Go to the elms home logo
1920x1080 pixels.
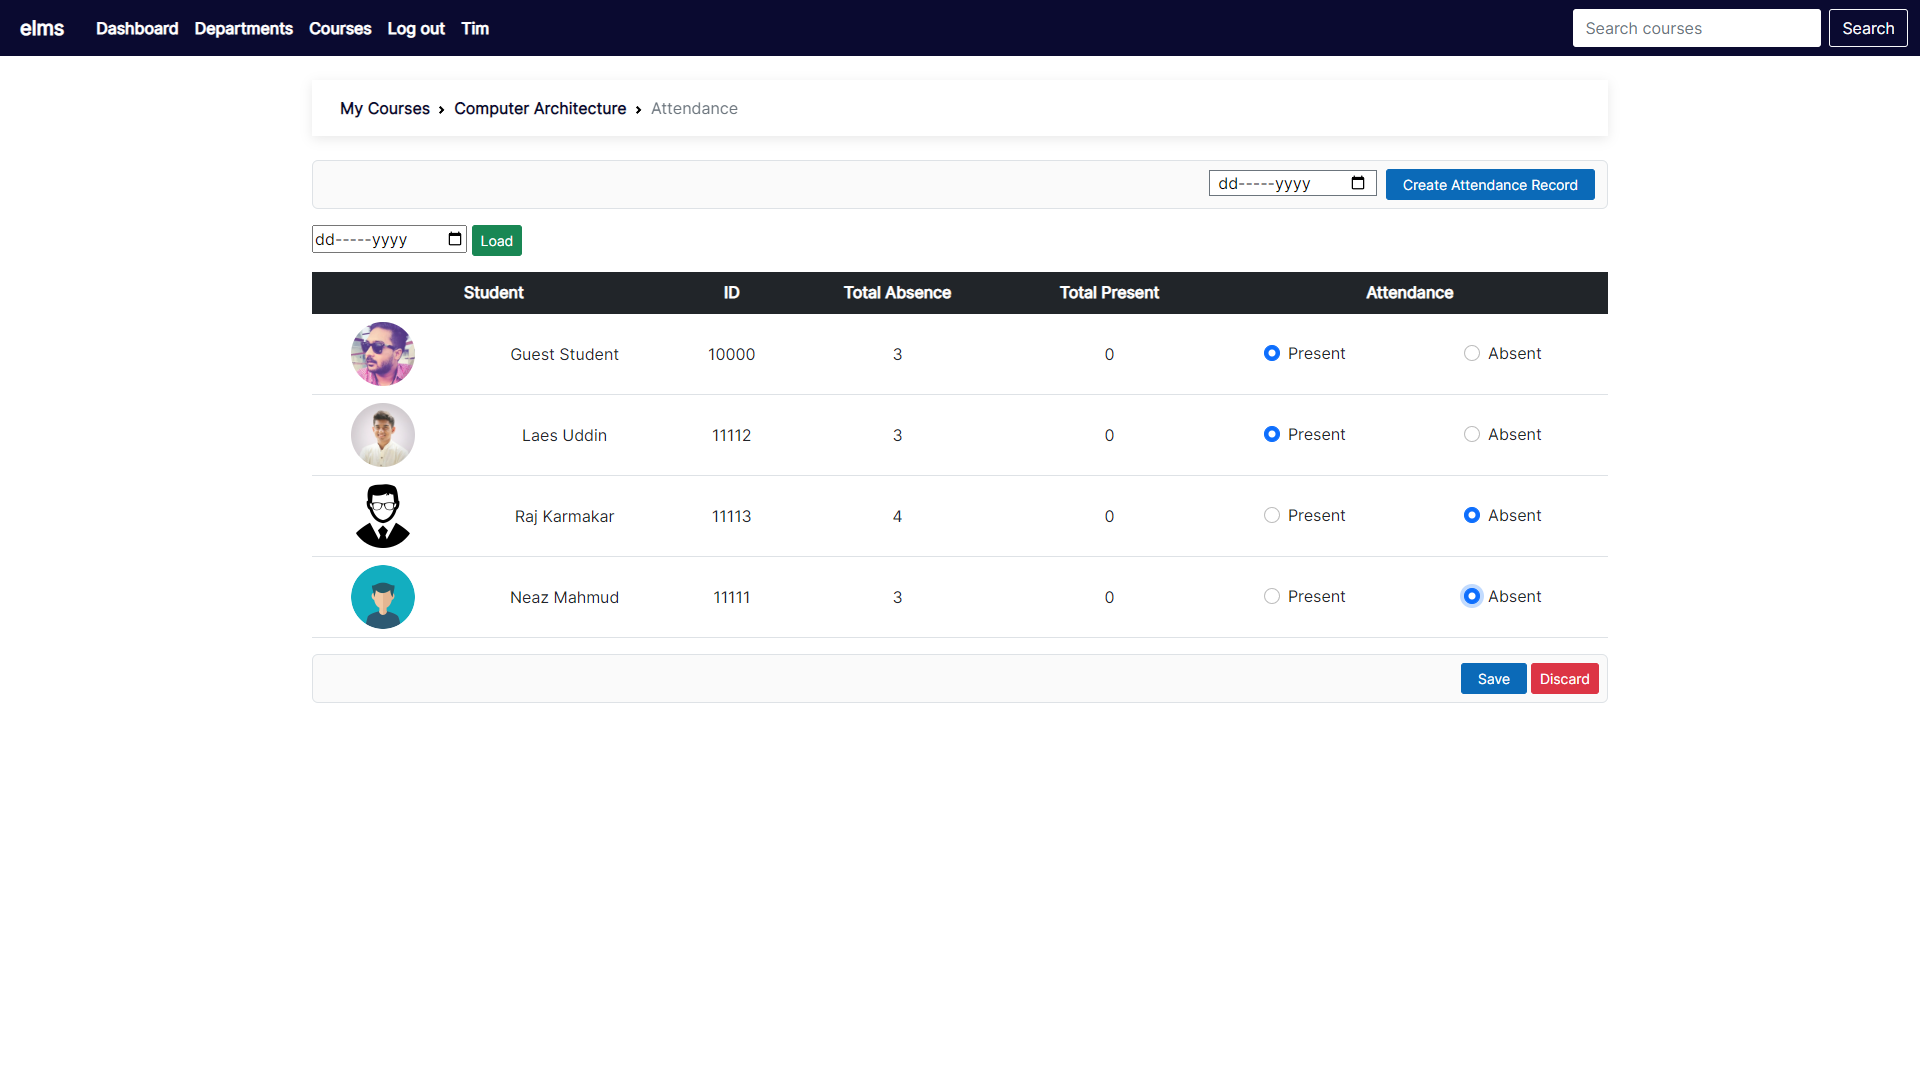(42, 28)
